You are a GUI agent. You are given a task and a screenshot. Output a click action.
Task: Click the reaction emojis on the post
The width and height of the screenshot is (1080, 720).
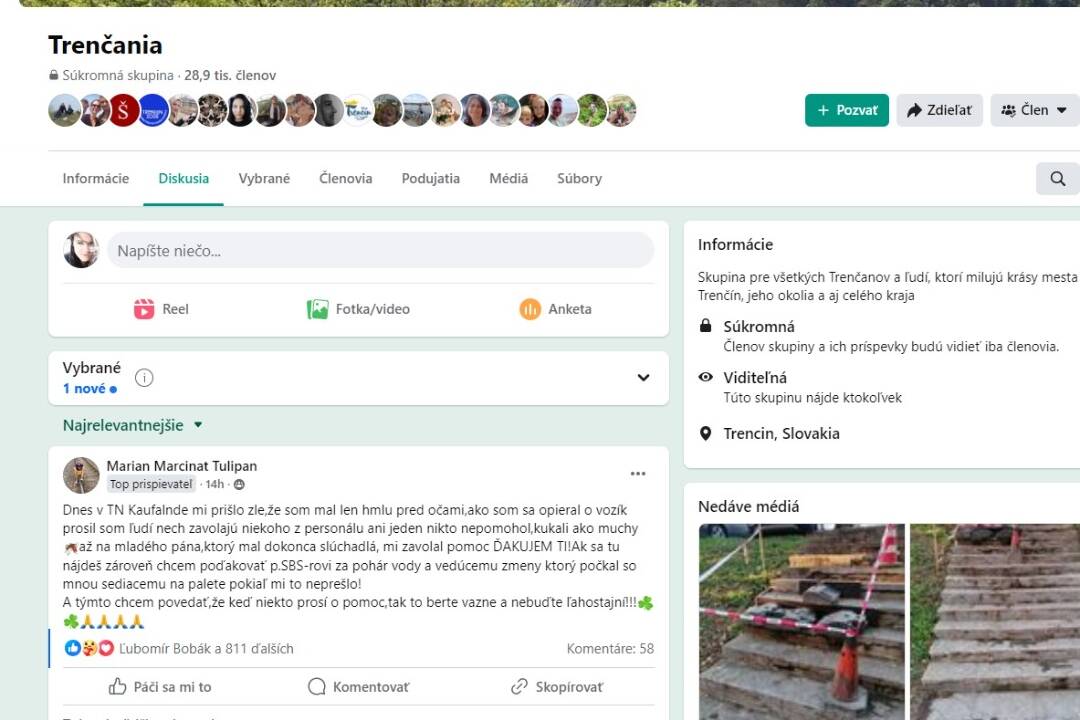point(89,648)
